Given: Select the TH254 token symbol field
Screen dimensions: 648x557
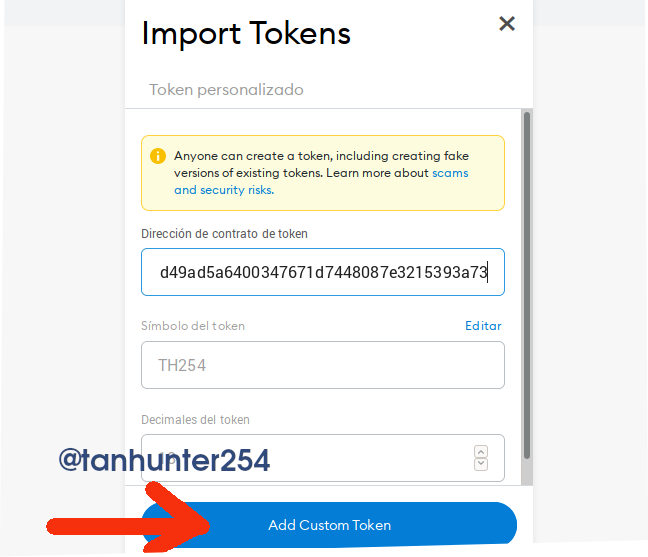Looking at the screenshot, I should (x=323, y=365).
